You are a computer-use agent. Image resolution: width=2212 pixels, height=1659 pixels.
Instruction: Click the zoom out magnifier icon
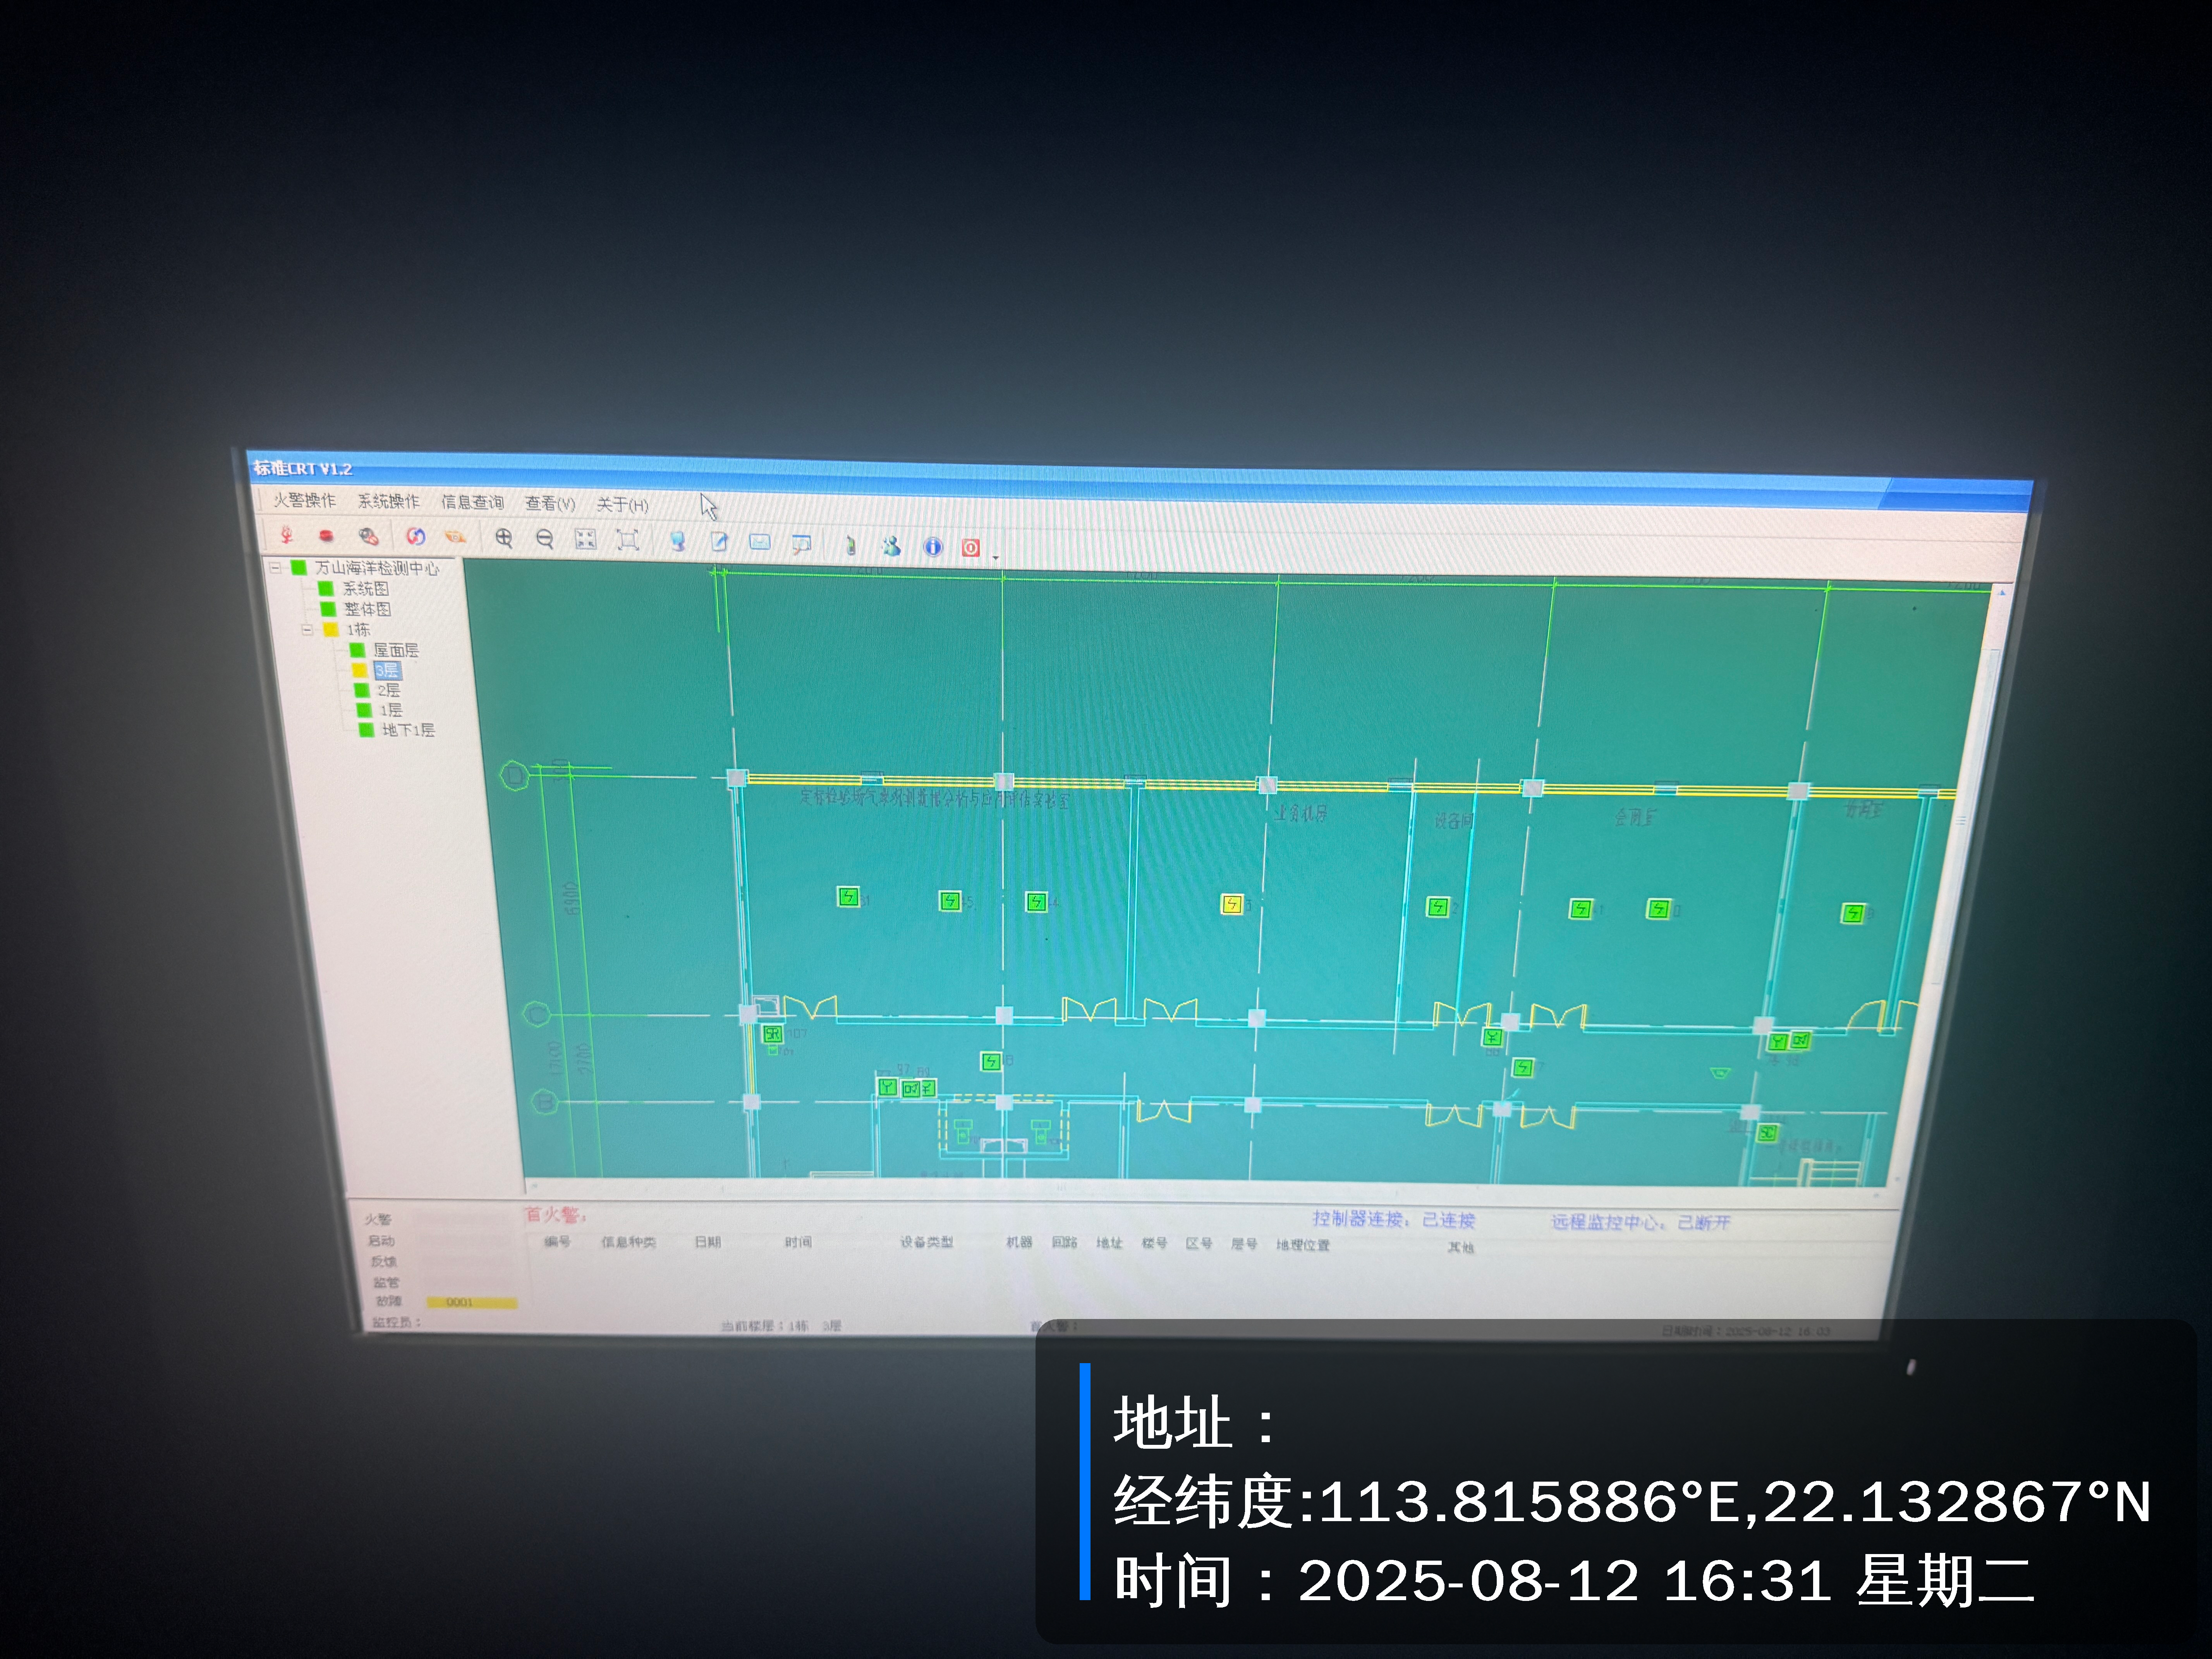click(x=545, y=540)
